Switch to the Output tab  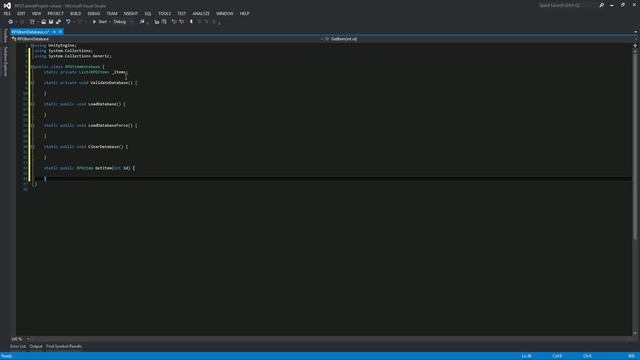tap(36, 347)
